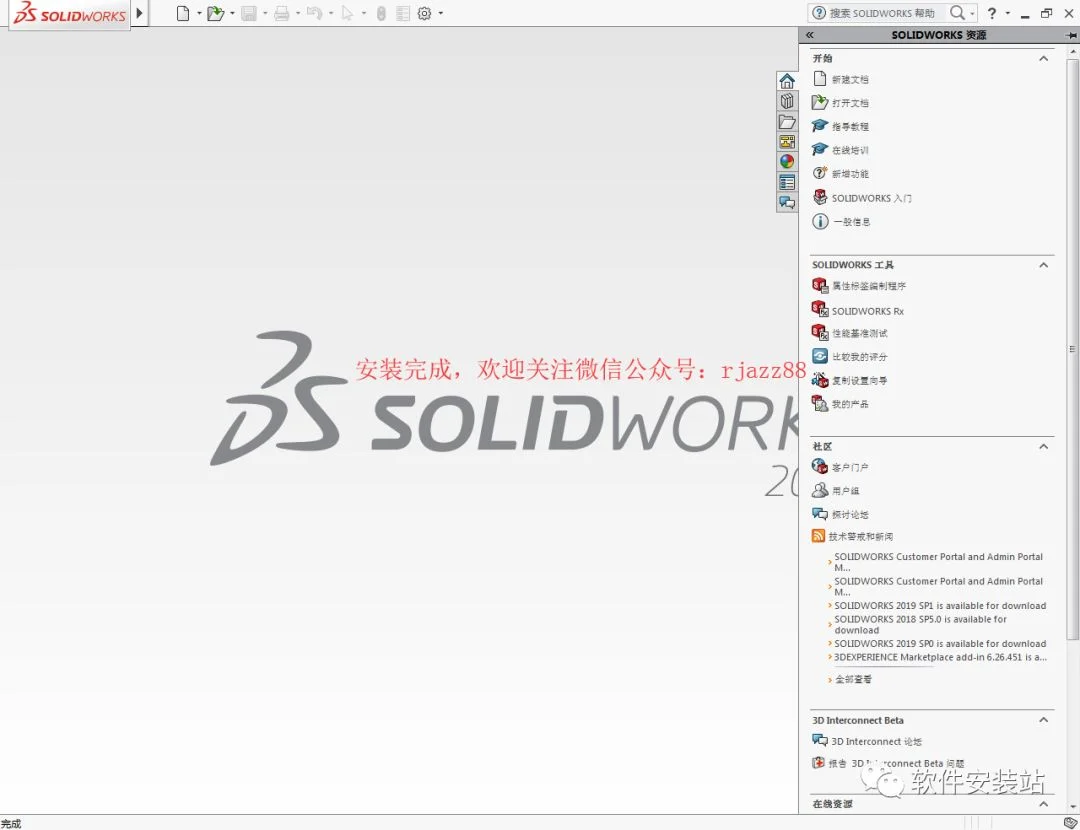The width and height of the screenshot is (1080, 830).
Task: Open the Open file dropdown arrow
Action: click(x=232, y=13)
